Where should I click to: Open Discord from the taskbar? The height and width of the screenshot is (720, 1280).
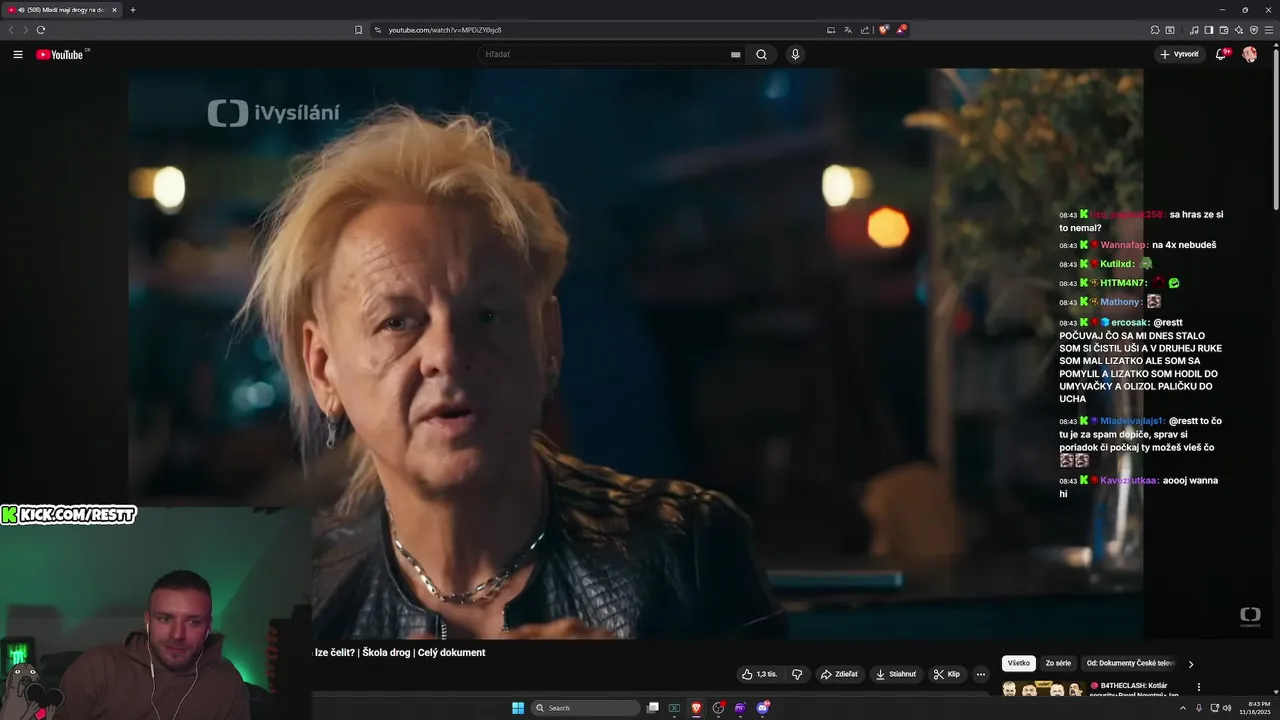[763, 708]
